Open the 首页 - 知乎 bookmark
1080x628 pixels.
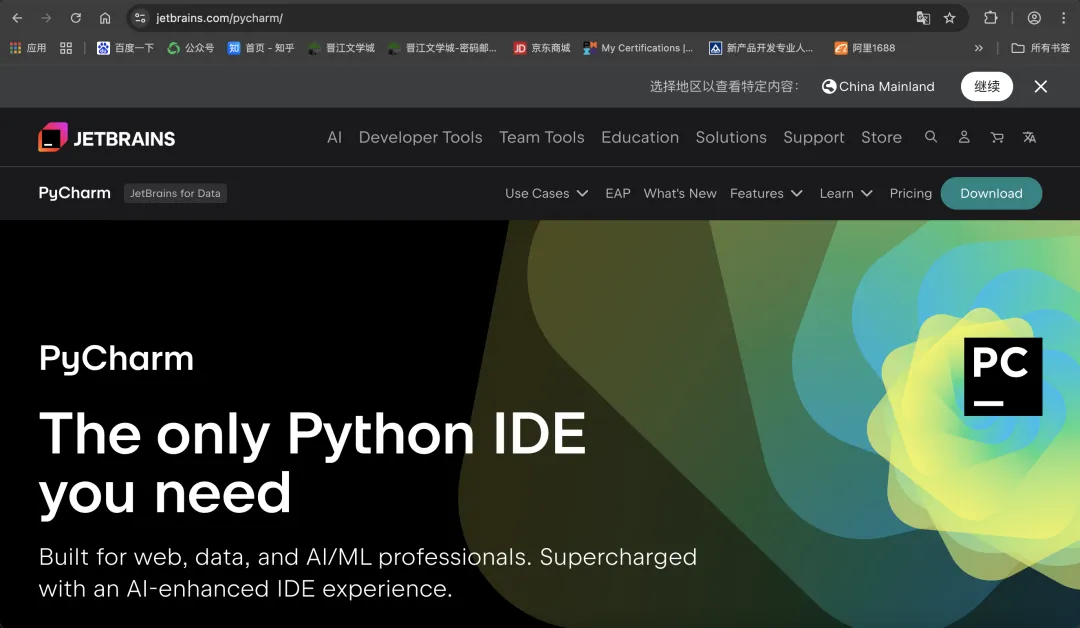pyautogui.click(x=261, y=48)
